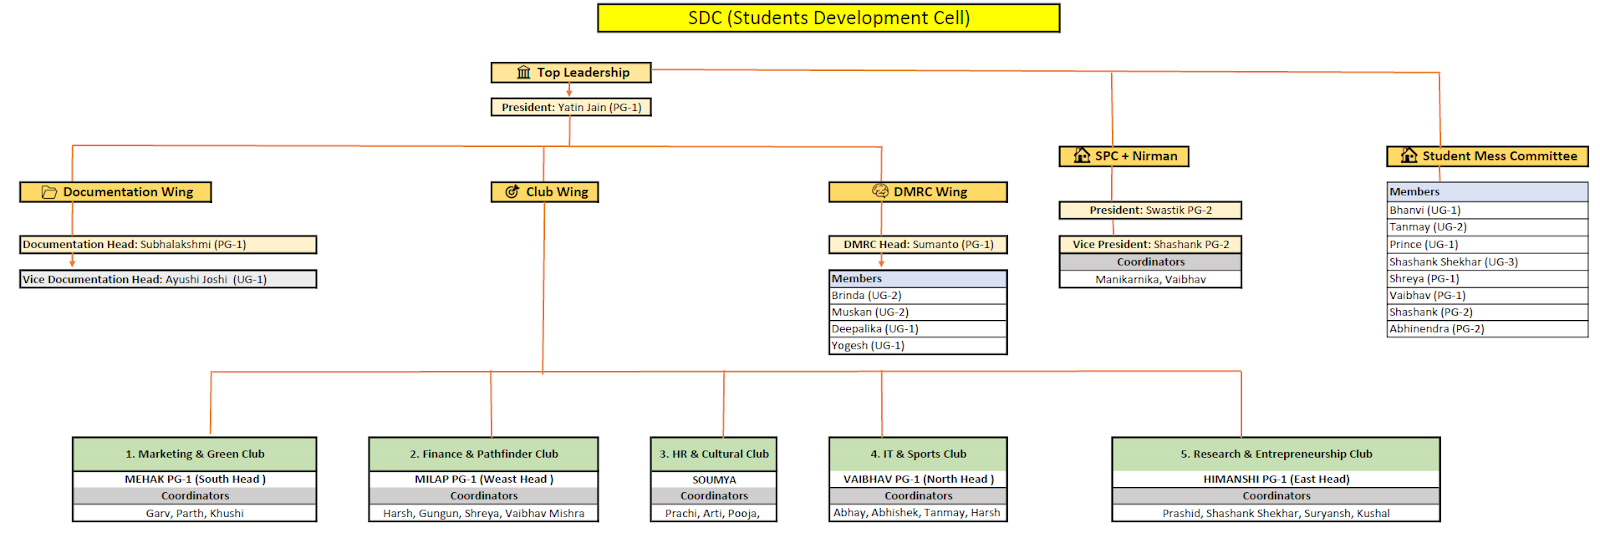Select the President: Yatin Jain box
This screenshot has width=1600, height=538.
[x=571, y=107]
